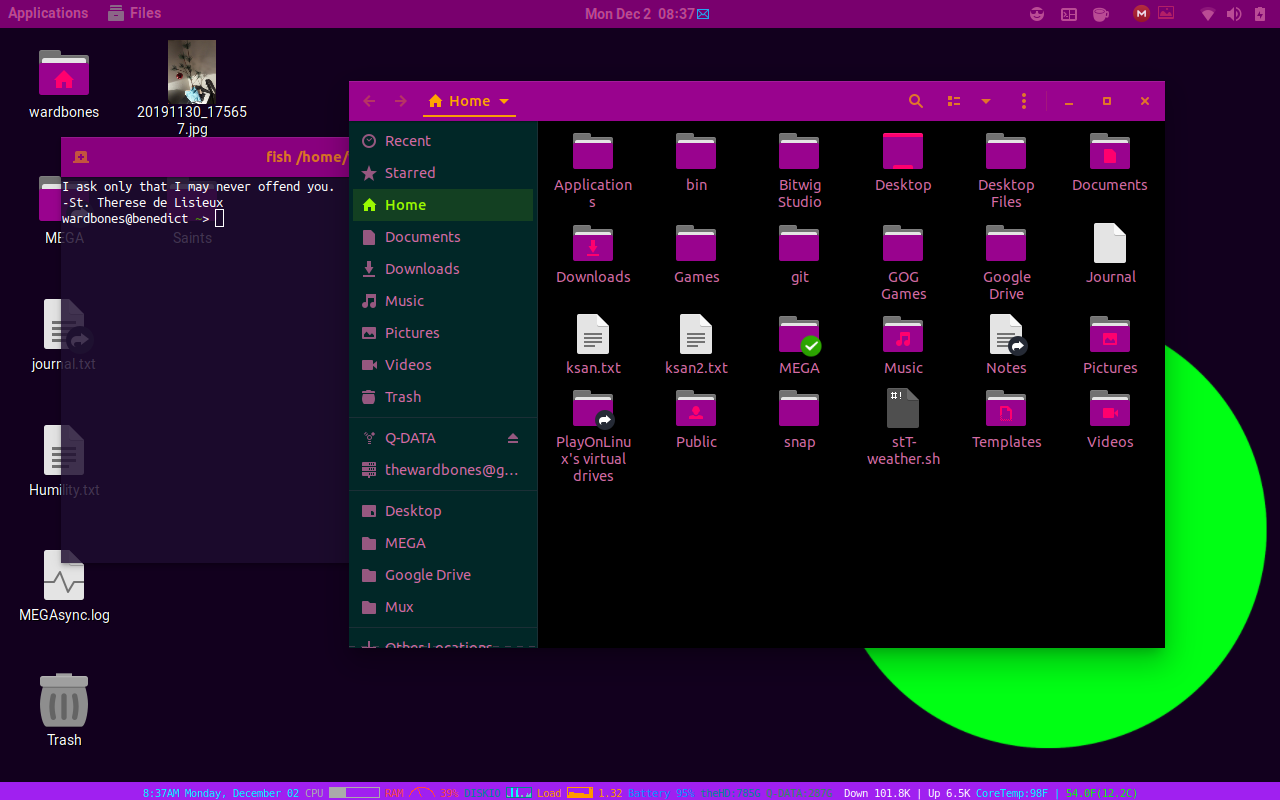Open the snap folder
1280x800 pixels.
(800, 420)
